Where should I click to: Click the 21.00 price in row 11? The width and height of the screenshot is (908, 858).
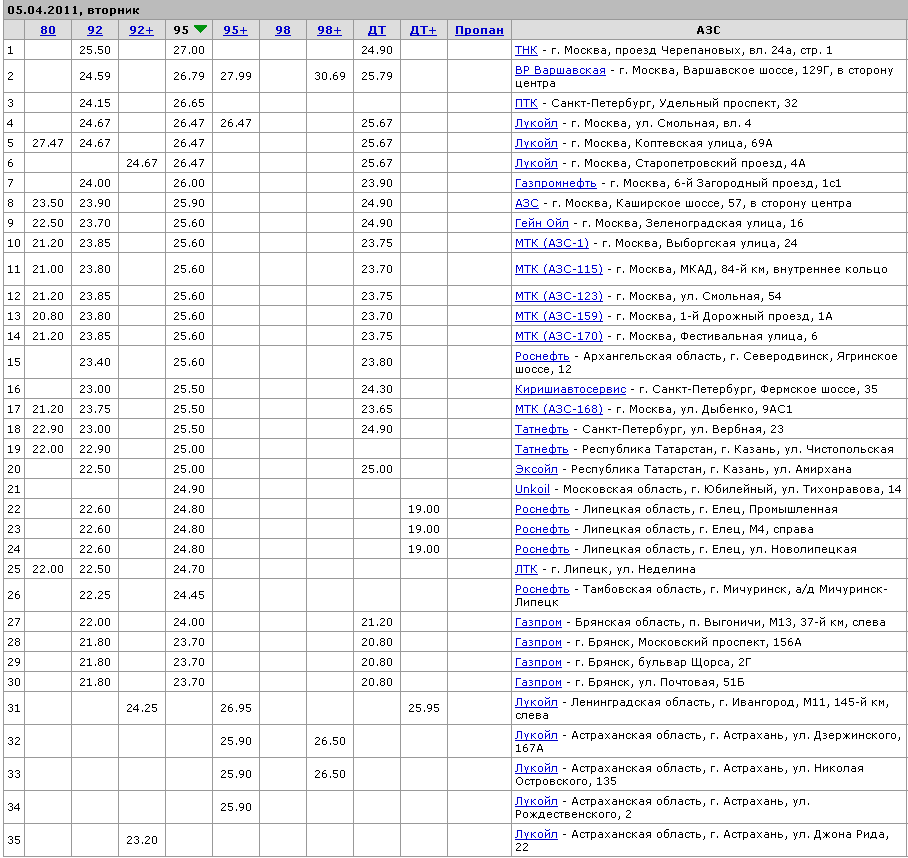click(48, 269)
